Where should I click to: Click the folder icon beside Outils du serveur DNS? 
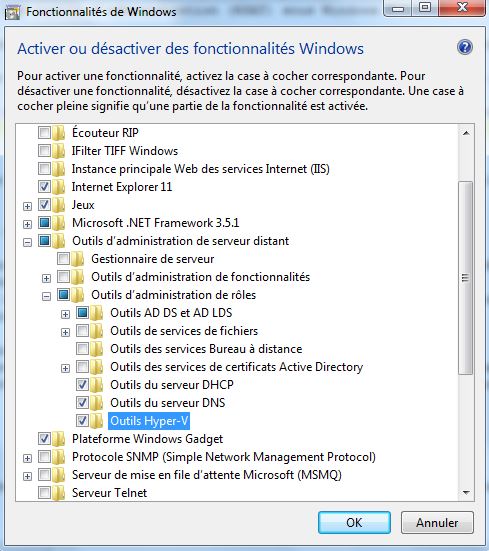[x=97, y=403]
